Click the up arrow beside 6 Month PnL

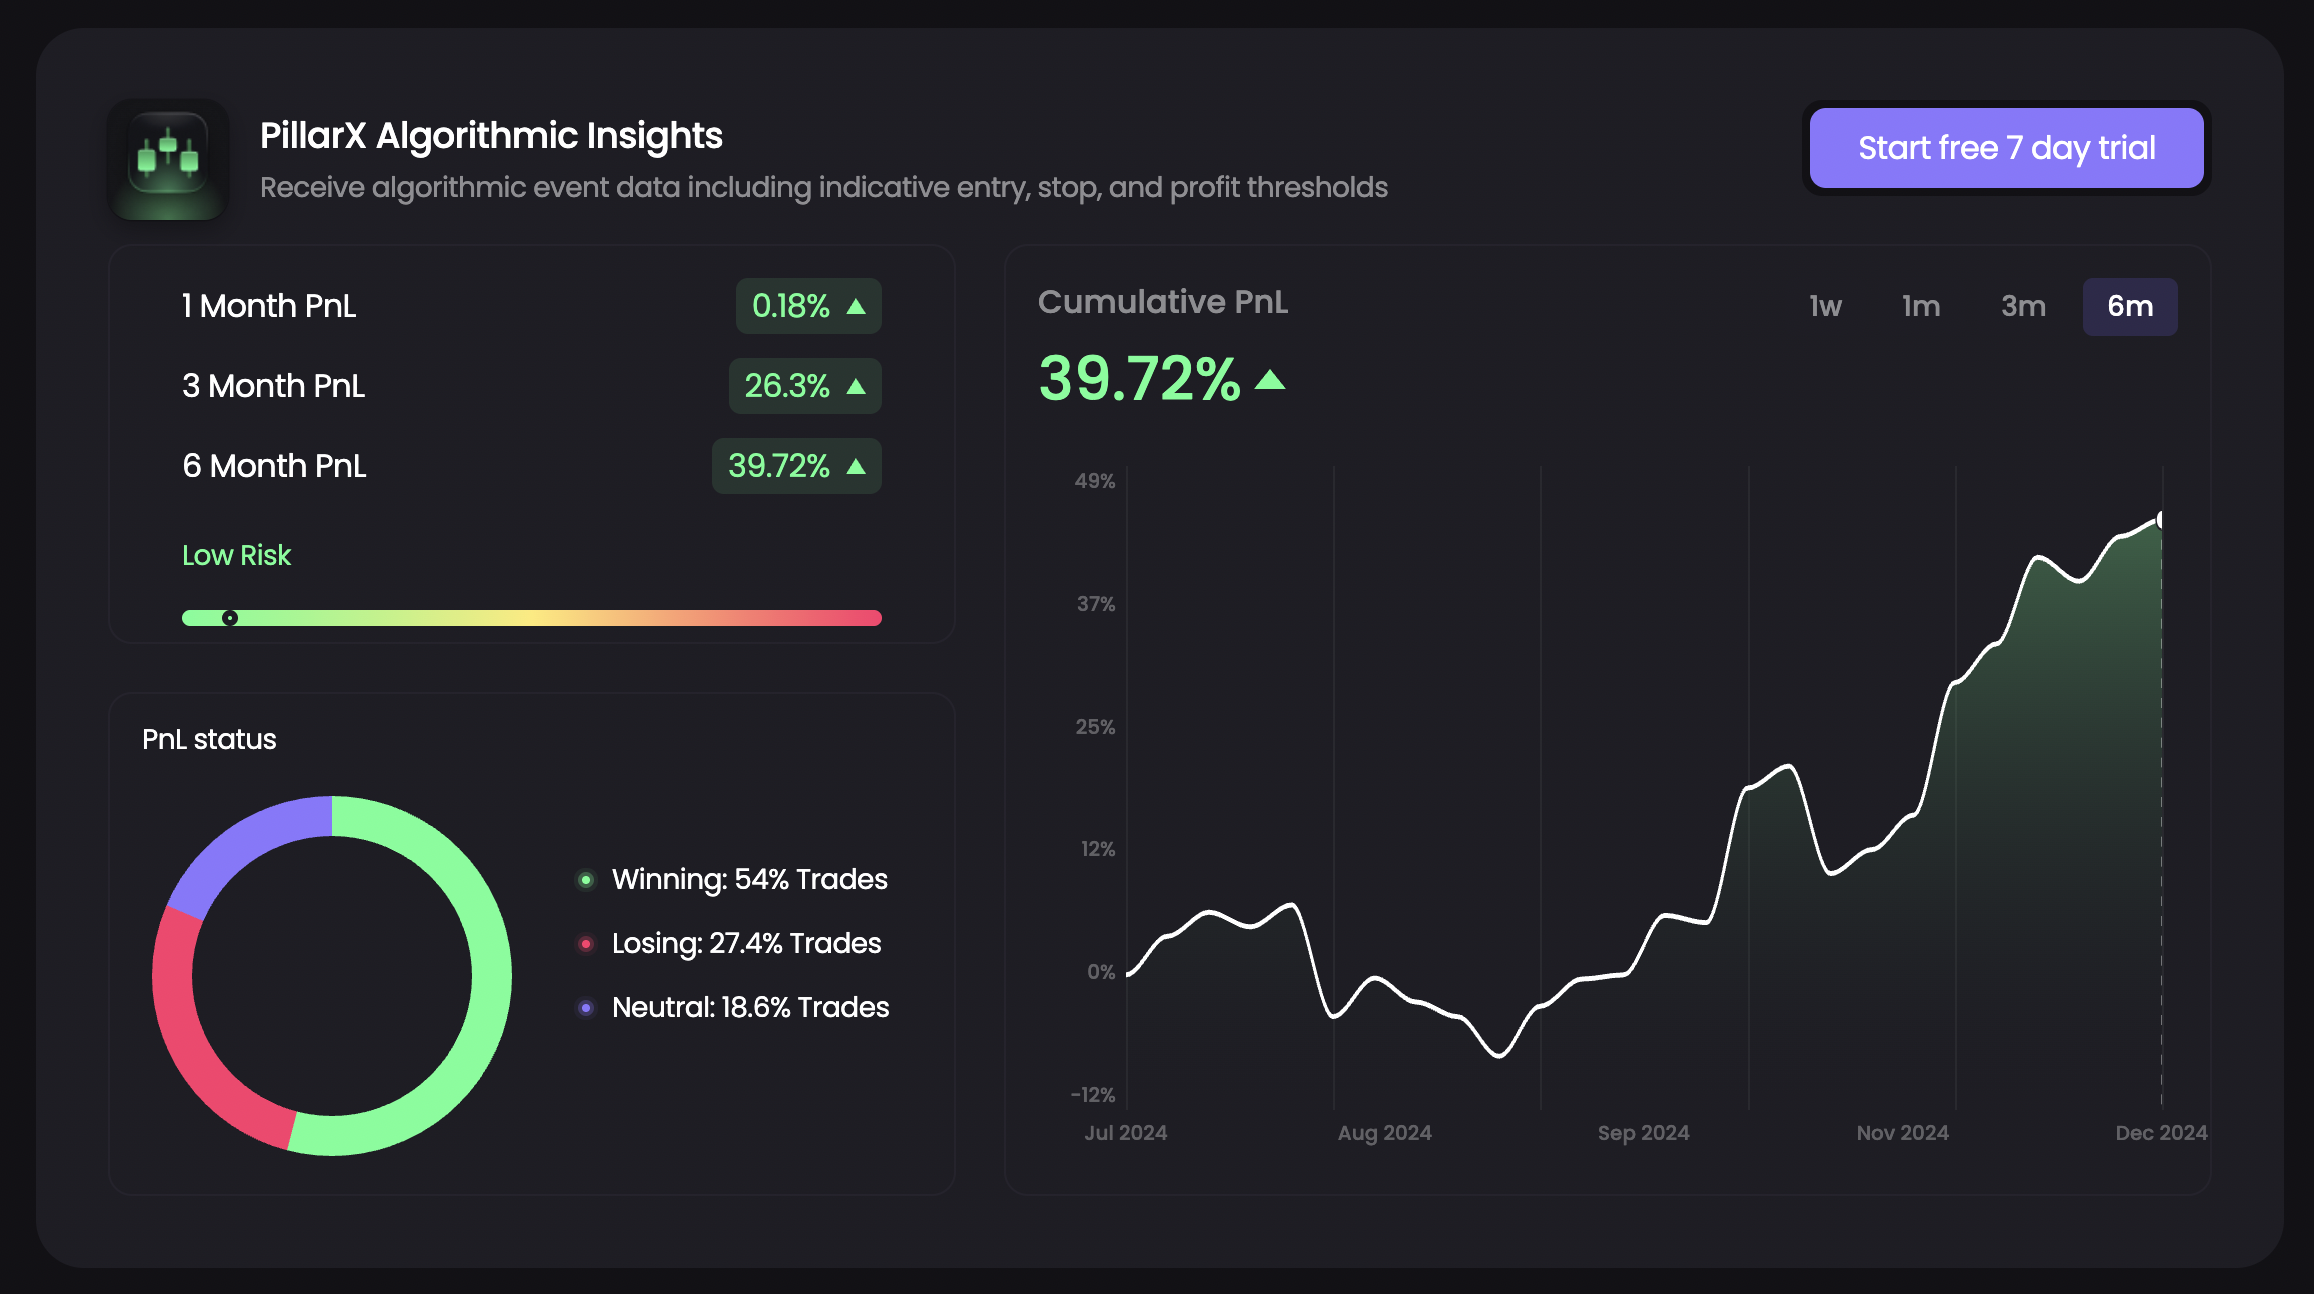(x=857, y=465)
